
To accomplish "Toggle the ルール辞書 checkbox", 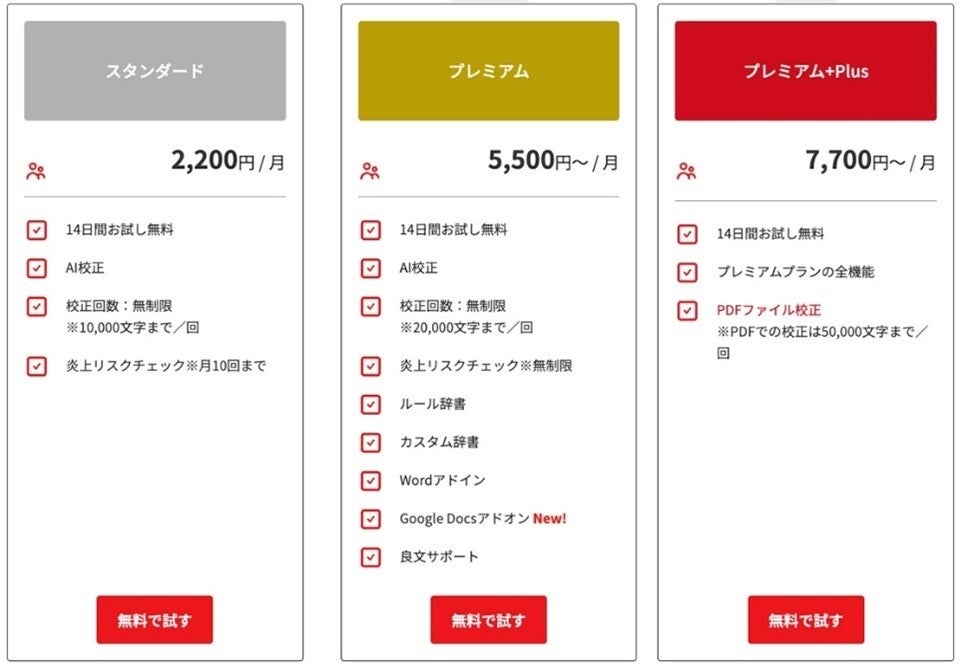I will pyautogui.click(x=371, y=404).
